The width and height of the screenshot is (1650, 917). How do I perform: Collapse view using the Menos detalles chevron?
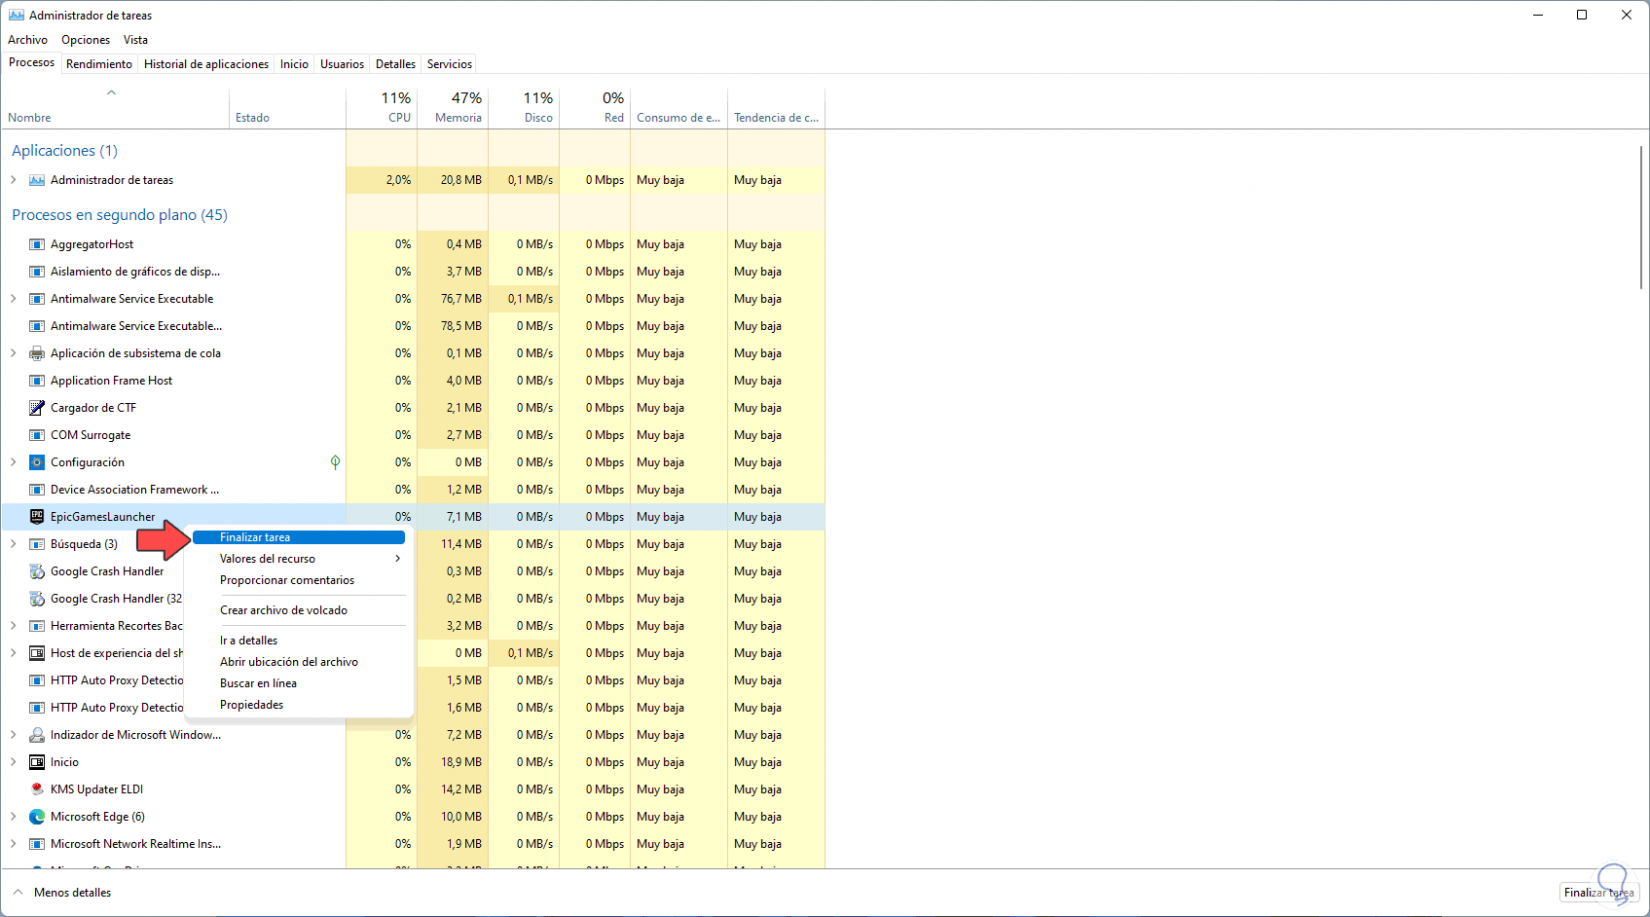pos(18,892)
